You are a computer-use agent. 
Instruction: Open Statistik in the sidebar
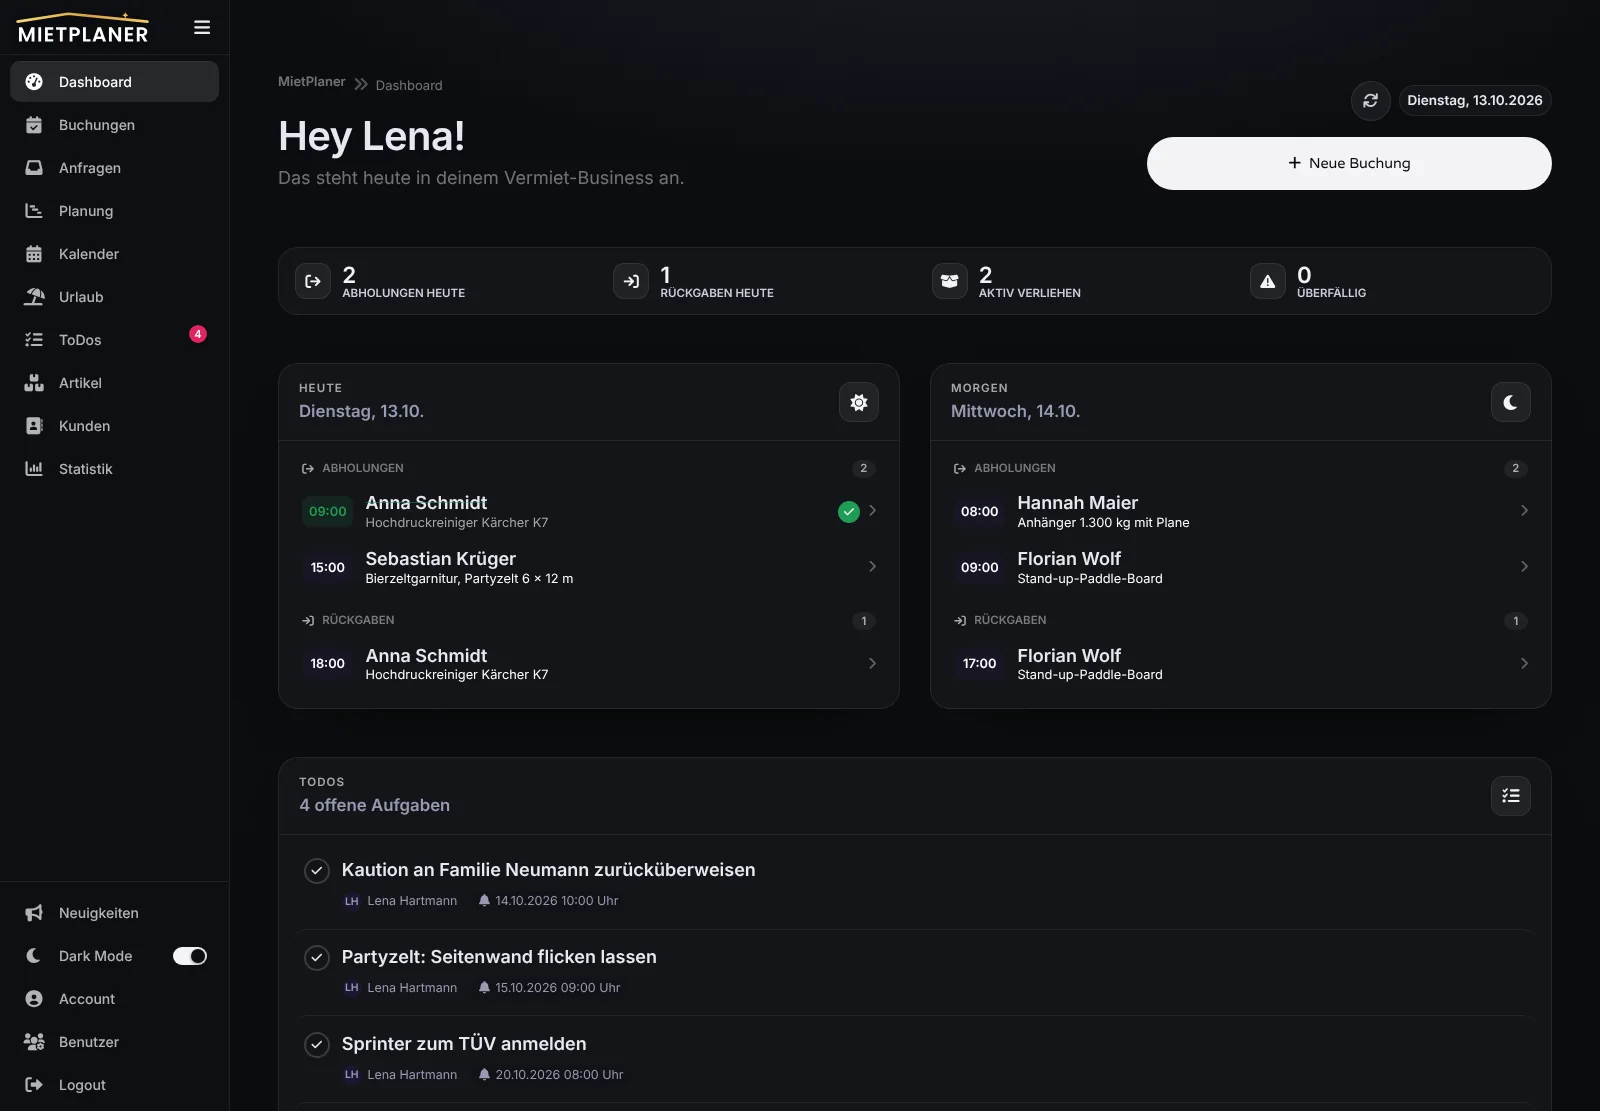(114, 469)
